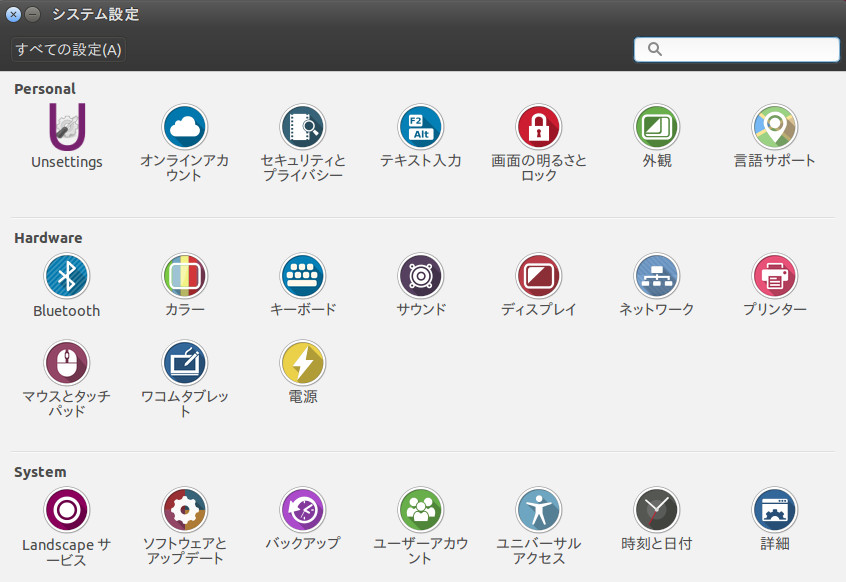Open ユニバーサルアクセス (Universal Access)
846x582 pixels.
click(538, 510)
